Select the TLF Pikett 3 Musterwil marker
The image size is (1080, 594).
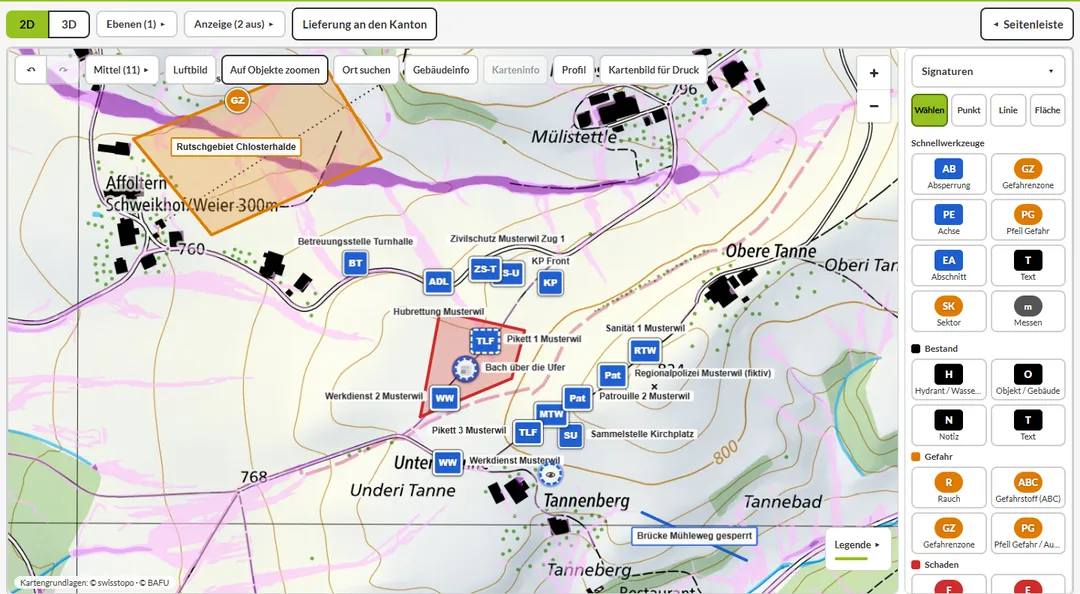(x=528, y=433)
